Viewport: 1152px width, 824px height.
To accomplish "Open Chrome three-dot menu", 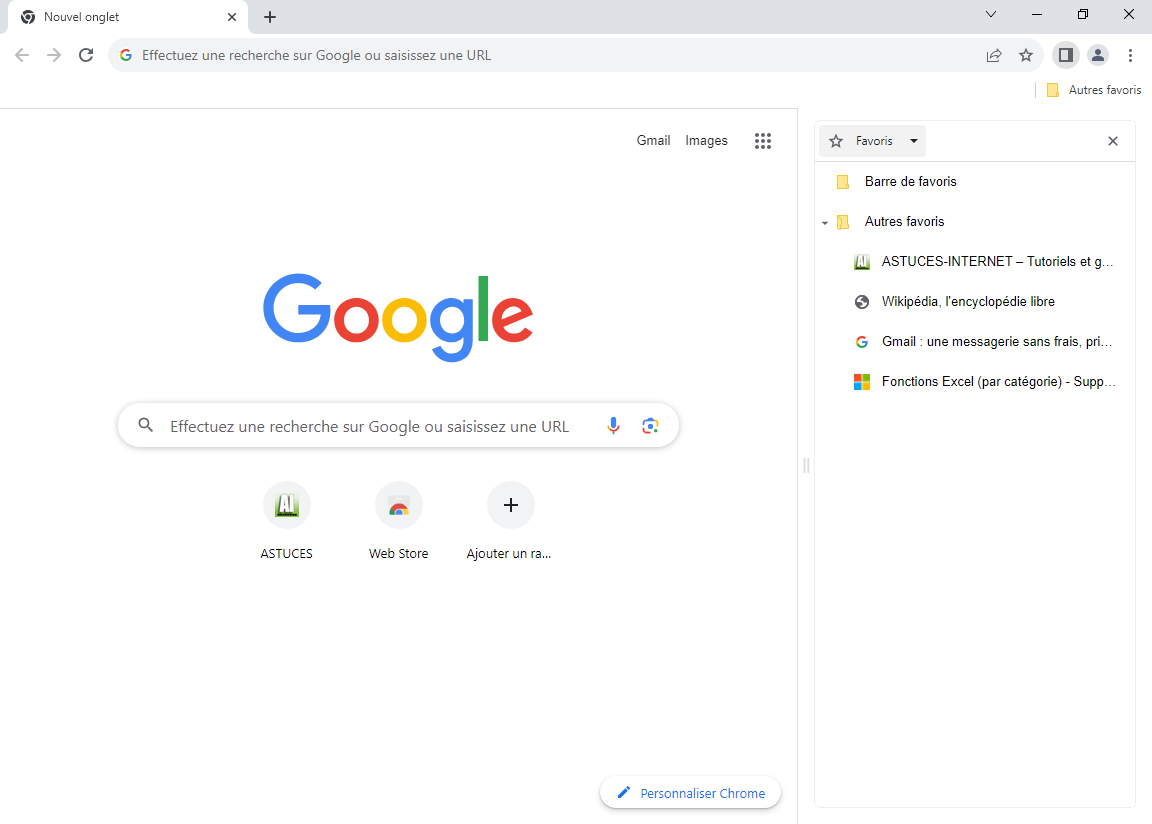I will [x=1130, y=55].
